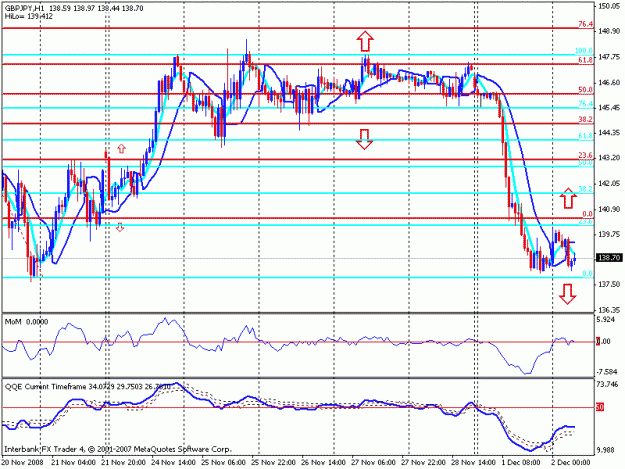Select the red 76.4 Fibonacci level label
The height and width of the screenshot is (469, 625).
coord(586,24)
